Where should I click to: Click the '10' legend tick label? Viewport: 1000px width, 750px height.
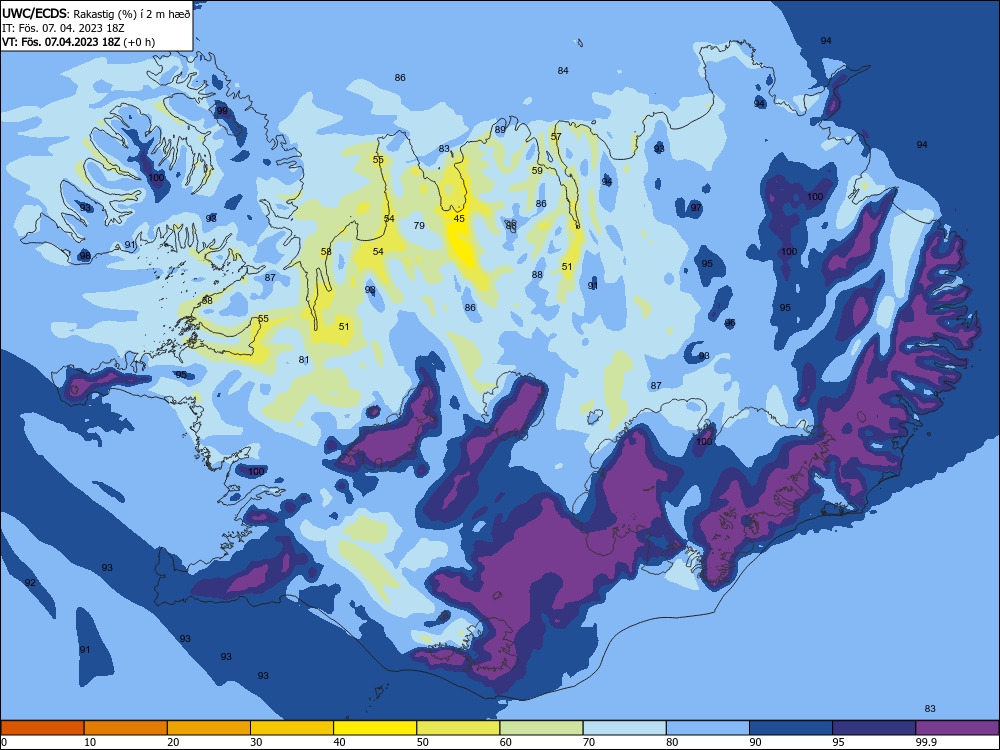point(90,742)
